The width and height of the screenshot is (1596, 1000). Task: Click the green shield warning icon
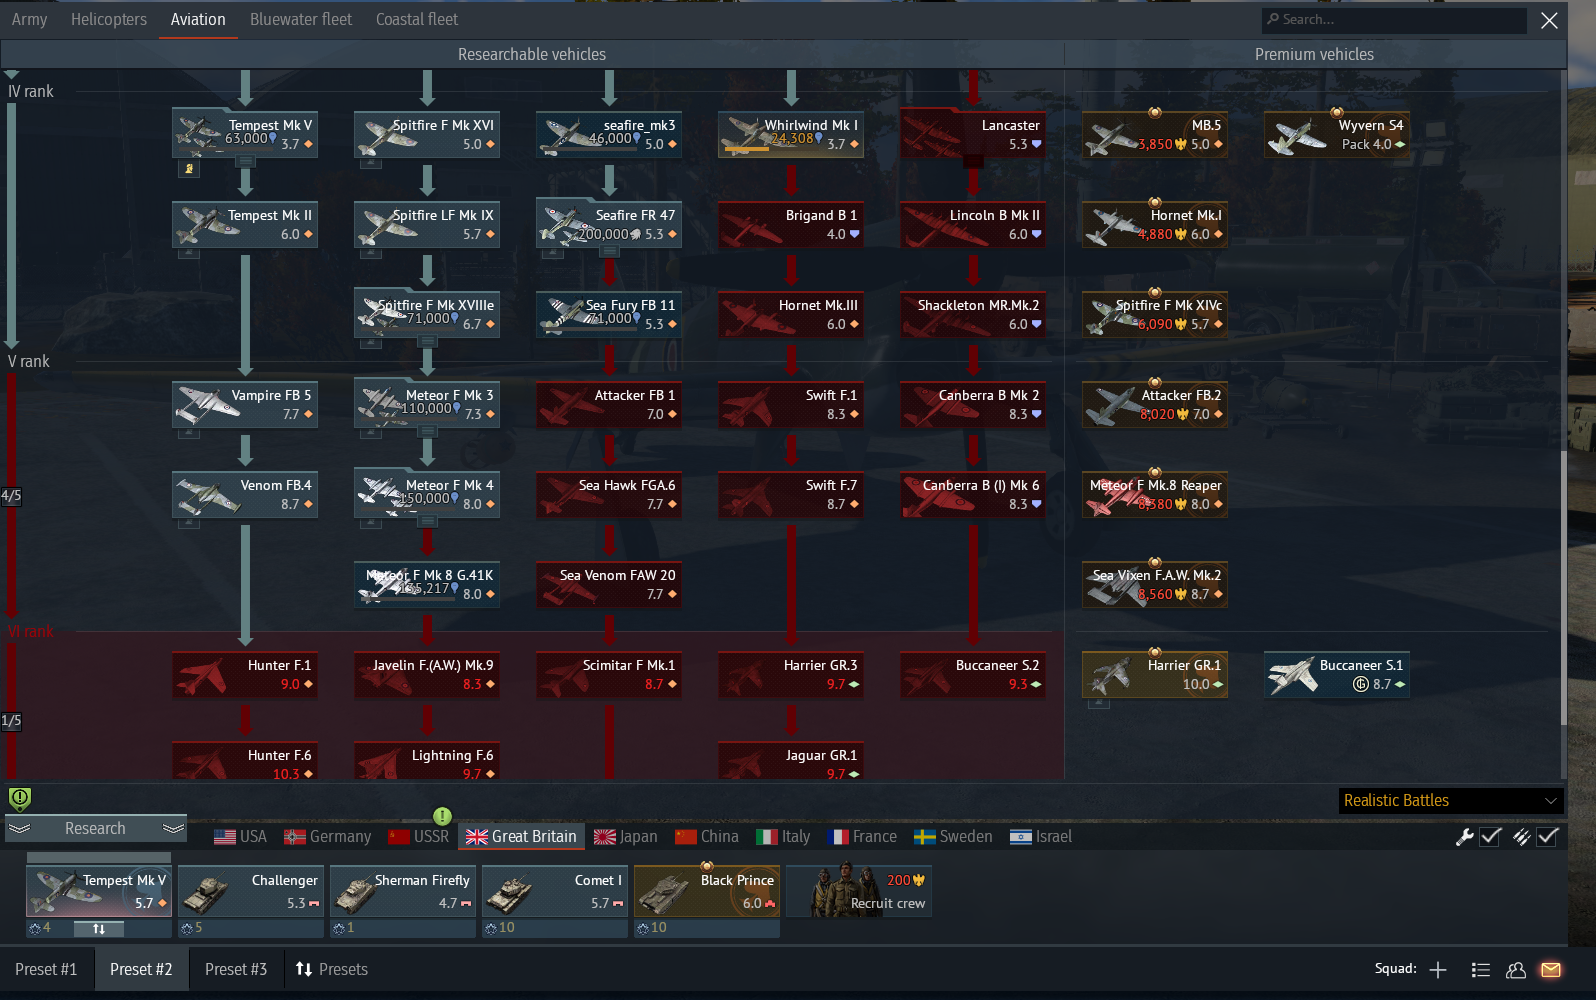tap(20, 798)
